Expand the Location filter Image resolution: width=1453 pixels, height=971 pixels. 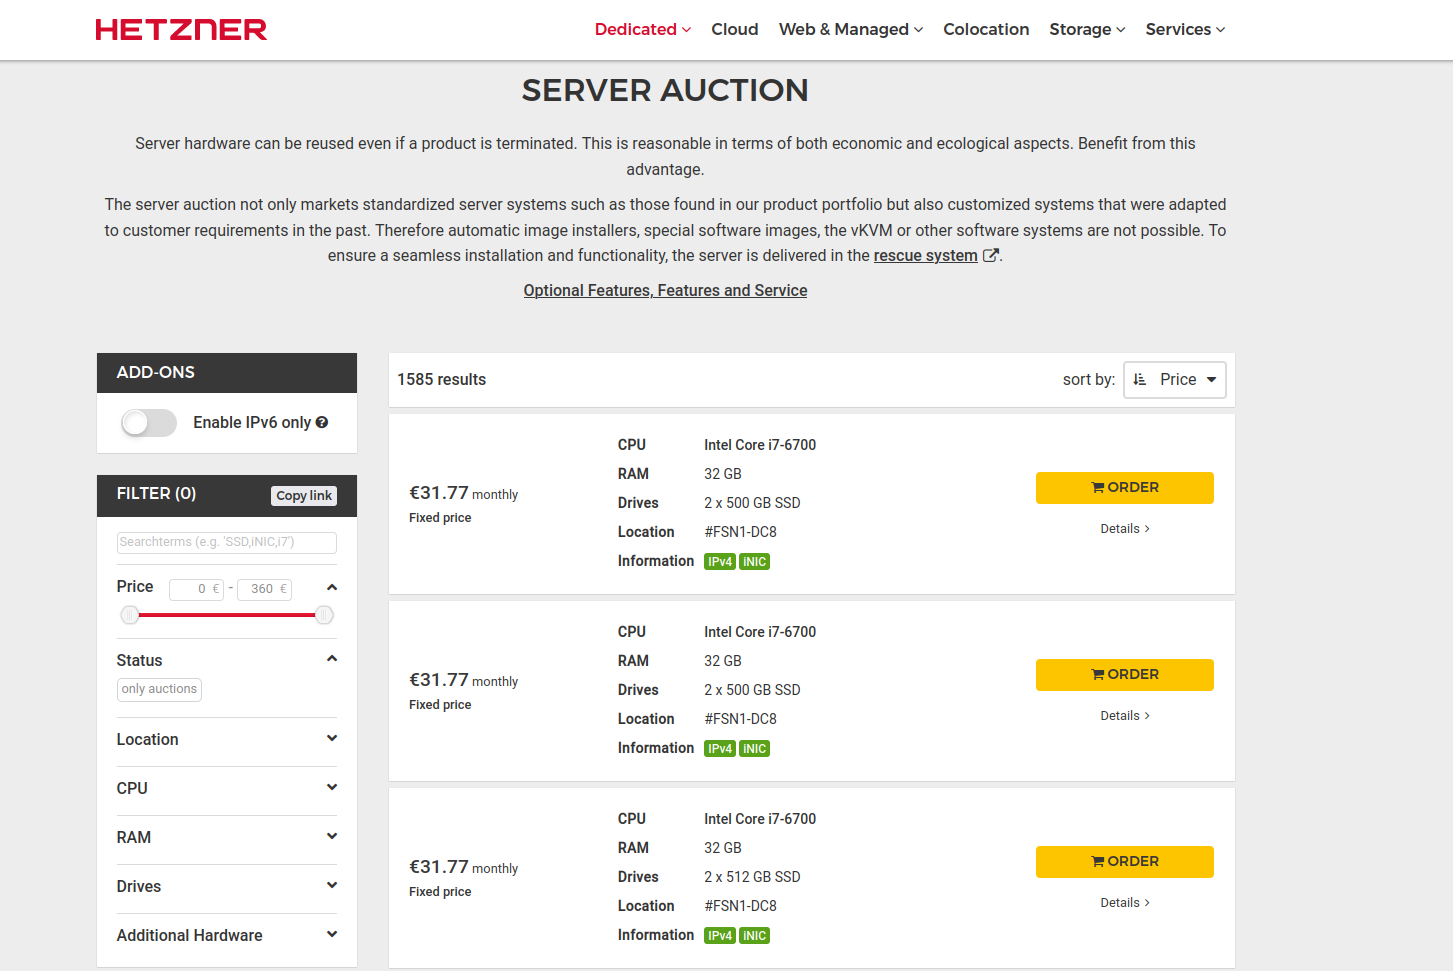click(226, 739)
